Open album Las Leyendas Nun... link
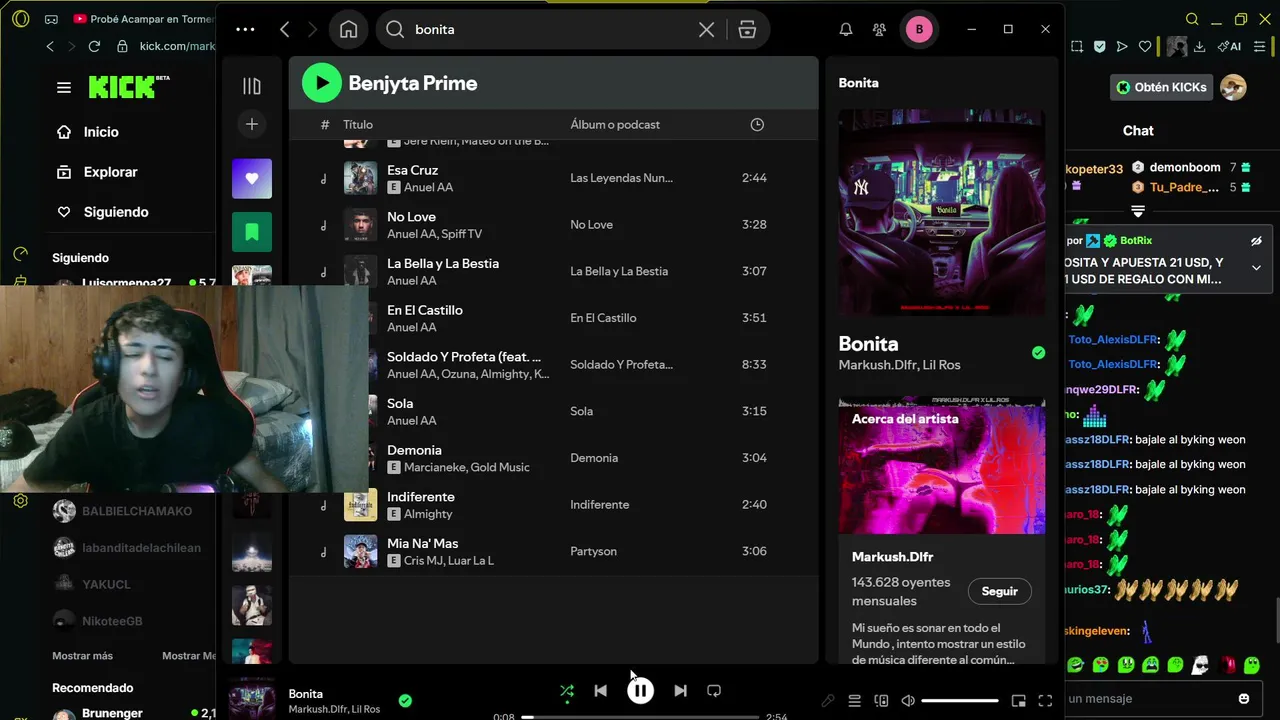This screenshot has width=1280, height=720. pos(621,178)
